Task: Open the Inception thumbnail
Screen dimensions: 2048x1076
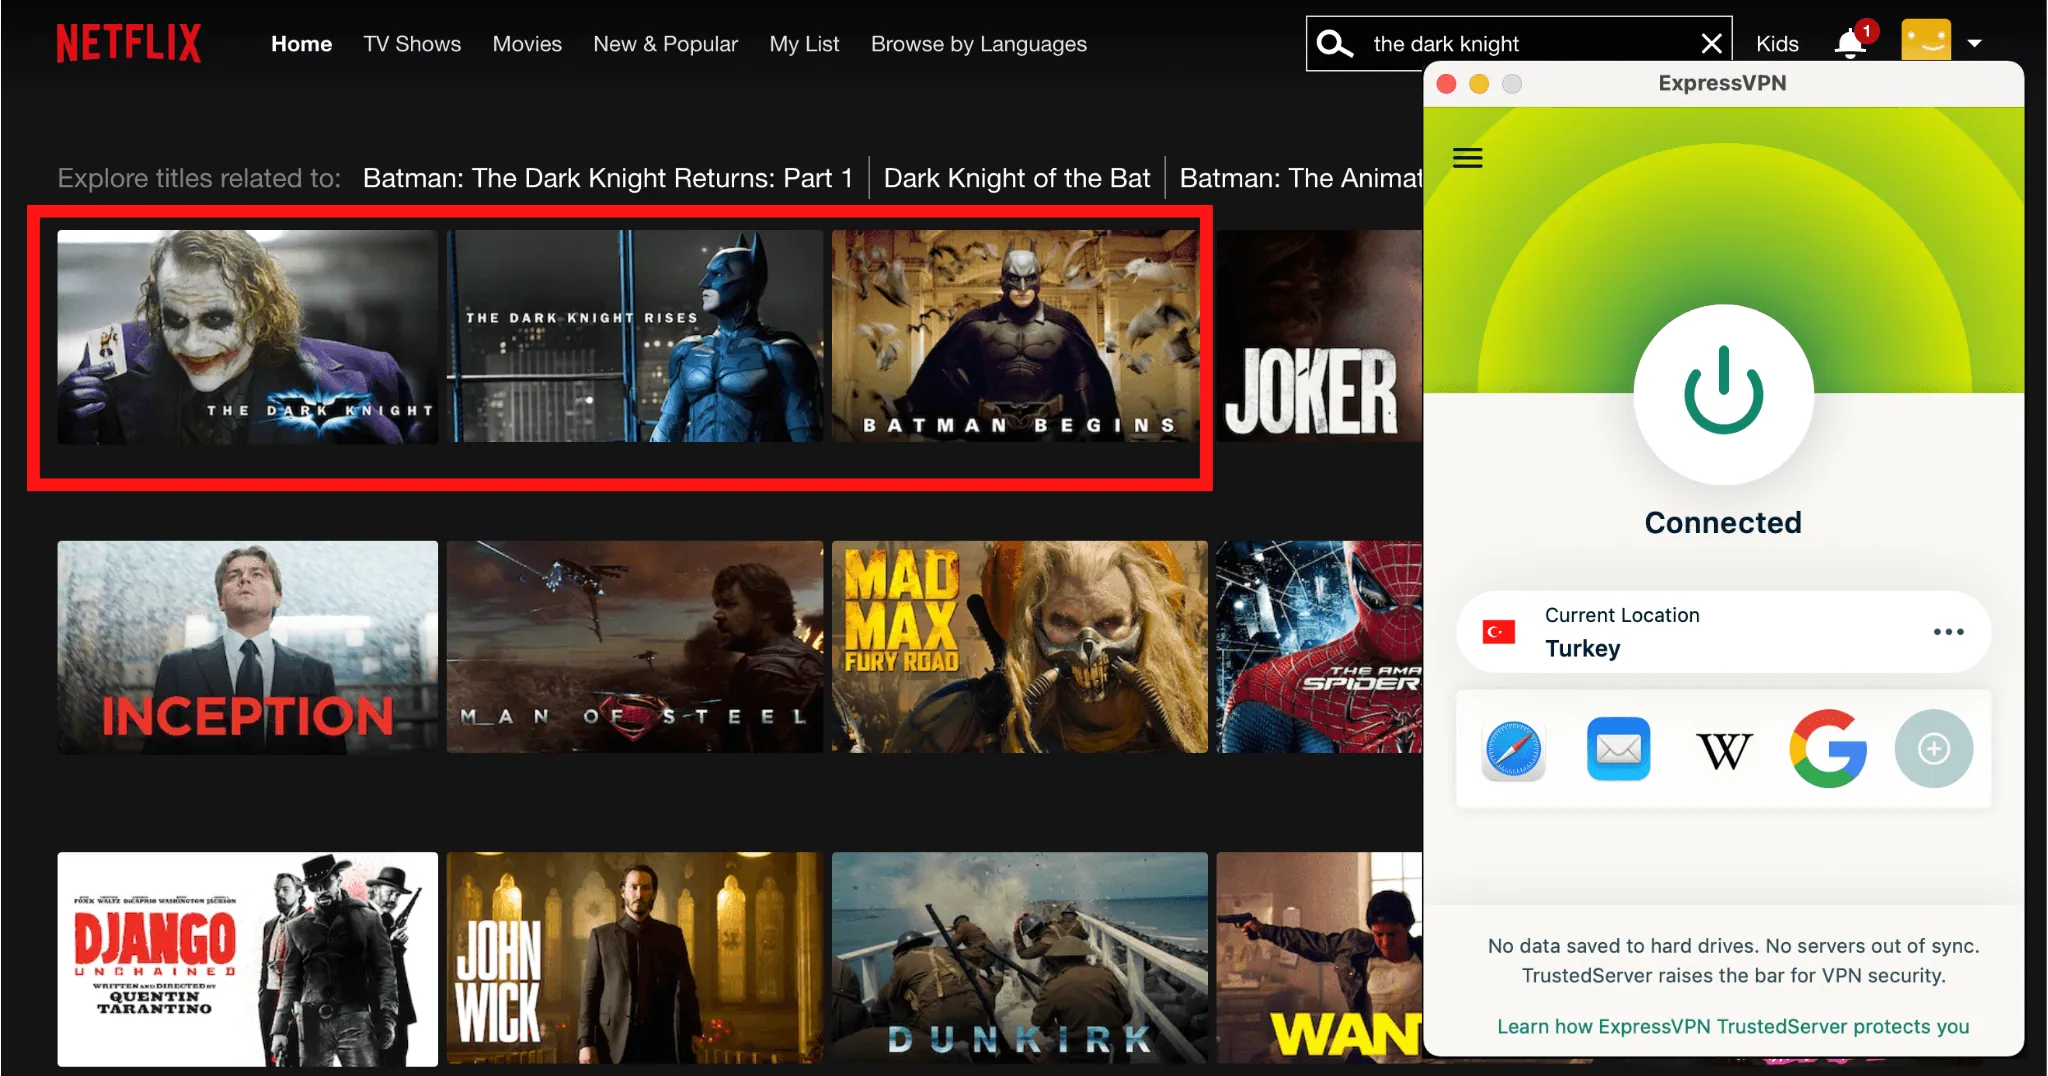Action: coord(247,647)
